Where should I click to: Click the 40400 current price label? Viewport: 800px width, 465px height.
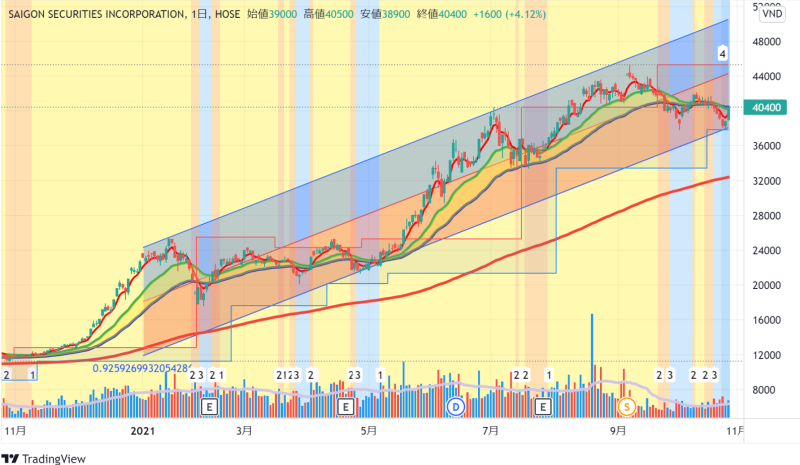coord(765,107)
